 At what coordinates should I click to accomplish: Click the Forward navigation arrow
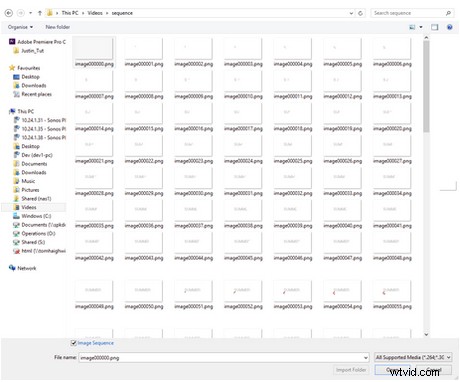20,13
